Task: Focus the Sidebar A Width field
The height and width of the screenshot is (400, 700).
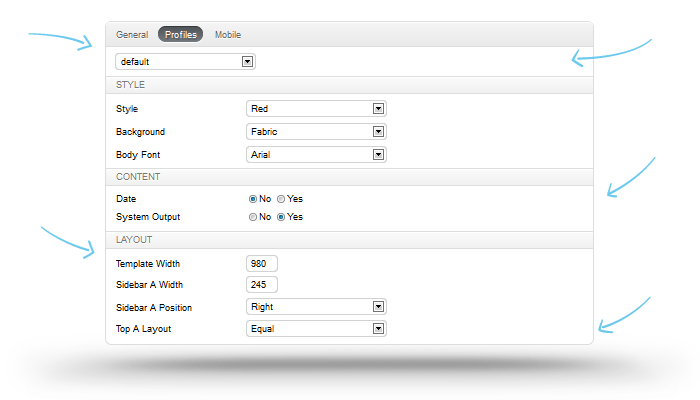Action: [261, 285]
